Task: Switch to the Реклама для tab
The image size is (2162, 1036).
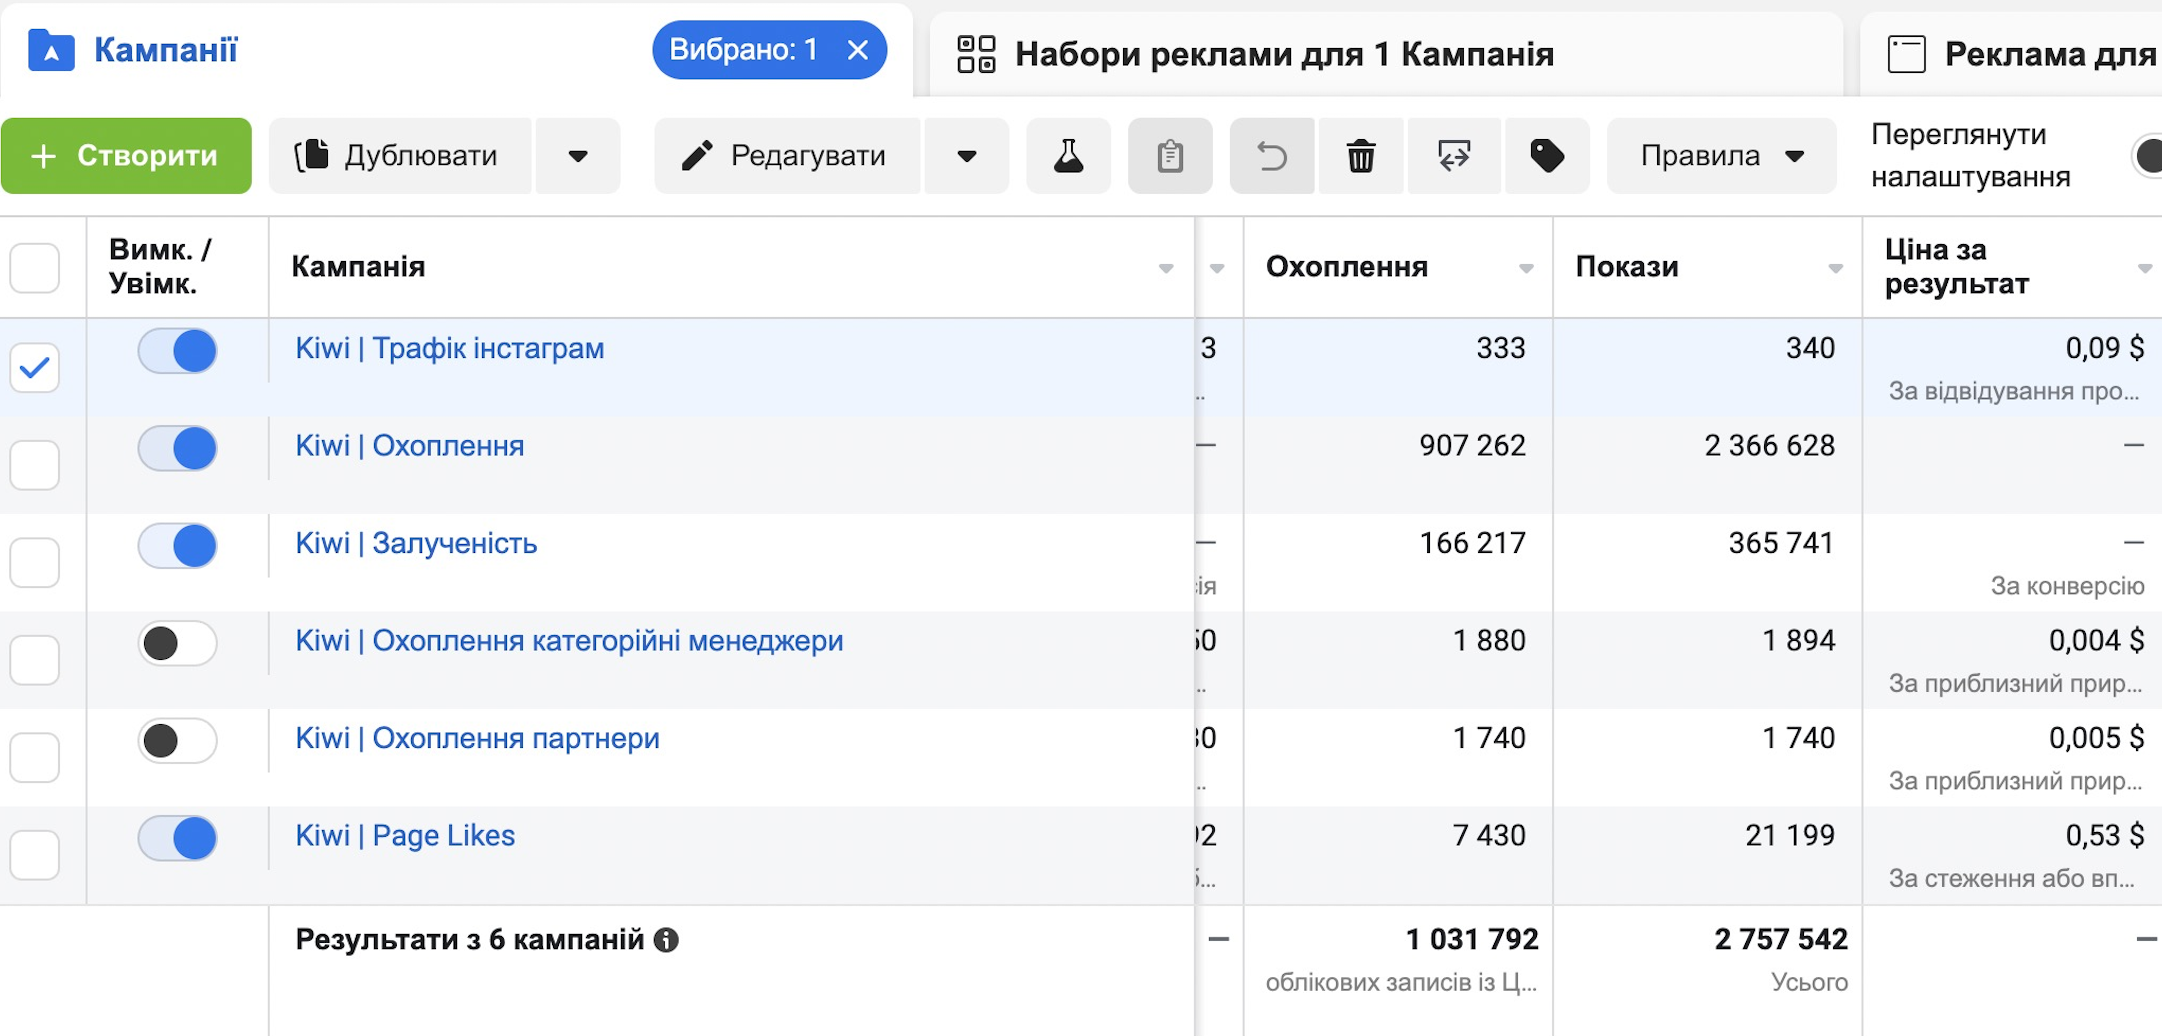Action: tap(2011, 54)
